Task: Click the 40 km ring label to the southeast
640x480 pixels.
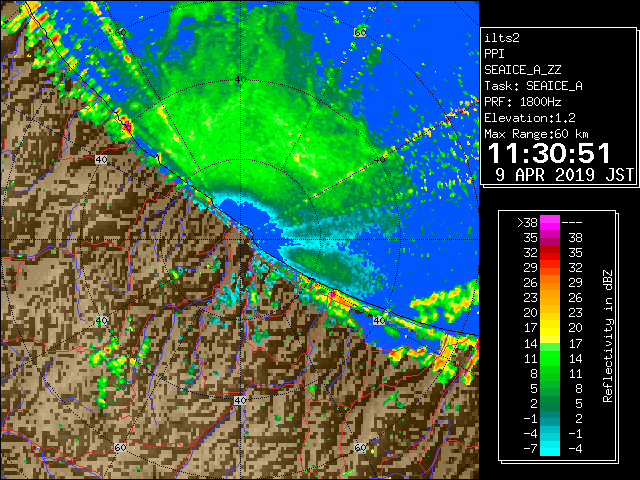Action: pos(380,320)
